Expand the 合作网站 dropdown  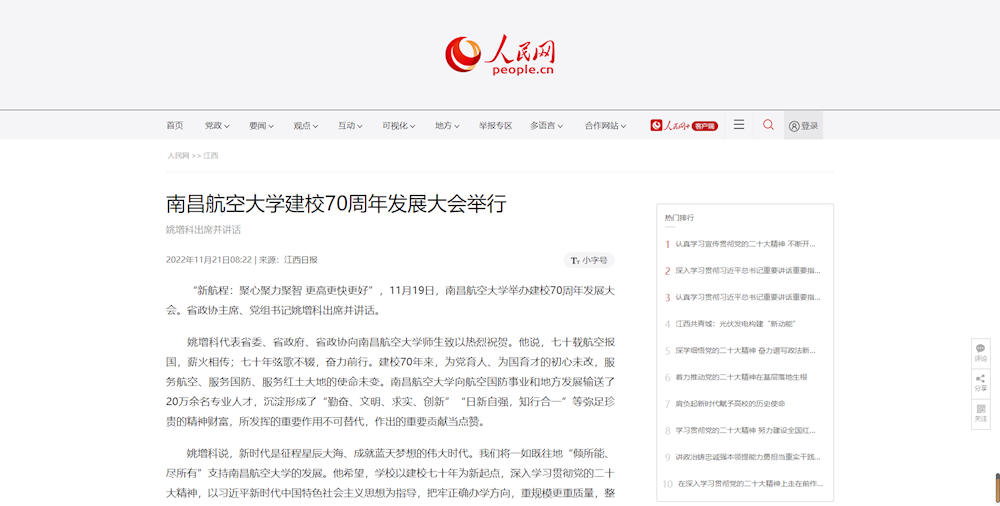point(605,126)
